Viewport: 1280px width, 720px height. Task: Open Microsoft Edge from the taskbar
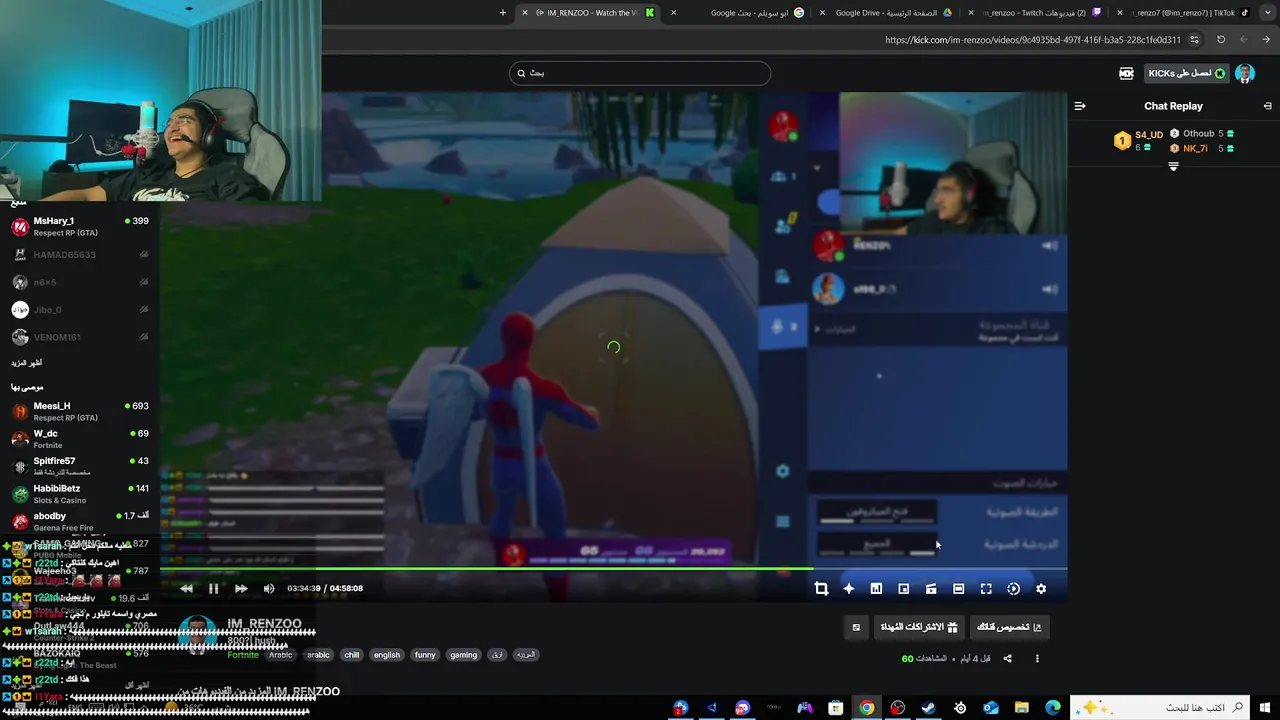tap(1052, 708)
